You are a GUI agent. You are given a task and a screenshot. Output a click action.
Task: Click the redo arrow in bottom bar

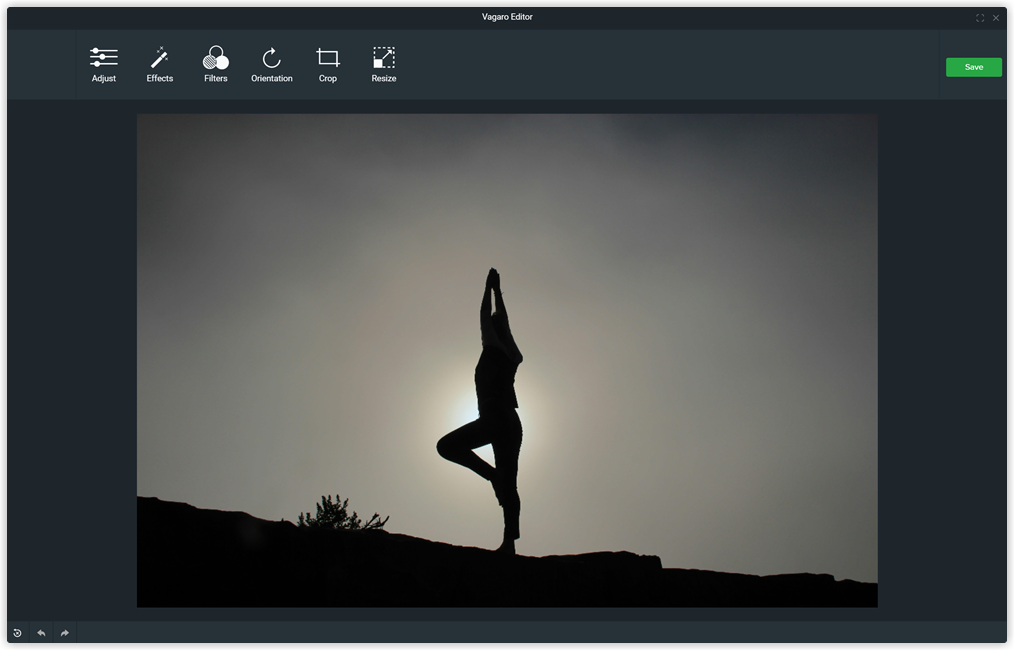point(65,633)
